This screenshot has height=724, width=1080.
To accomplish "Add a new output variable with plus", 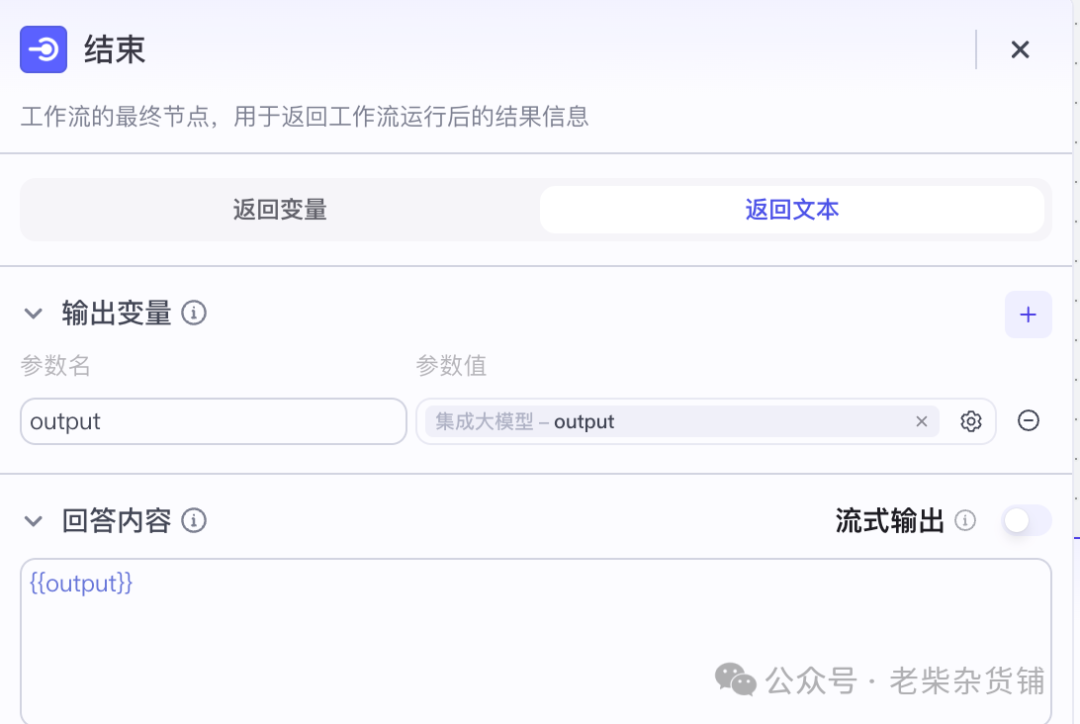I will (1027, 314).
